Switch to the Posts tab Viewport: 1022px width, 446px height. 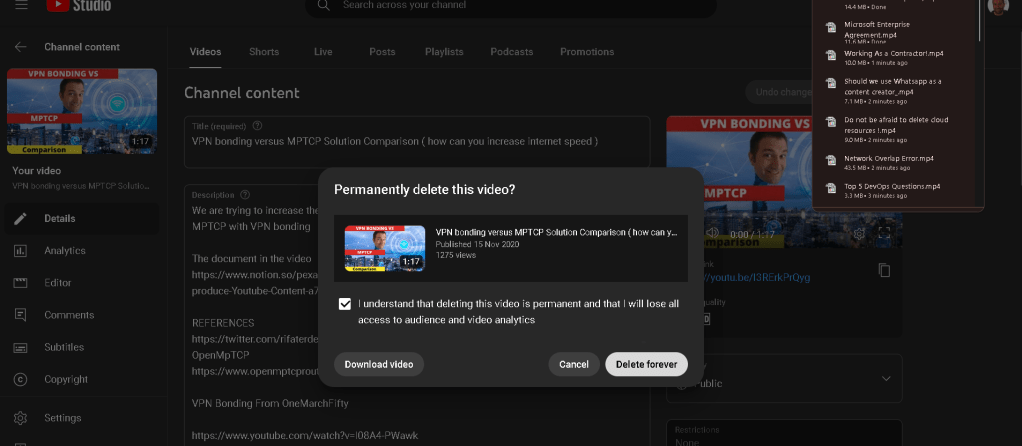point(382,52)
